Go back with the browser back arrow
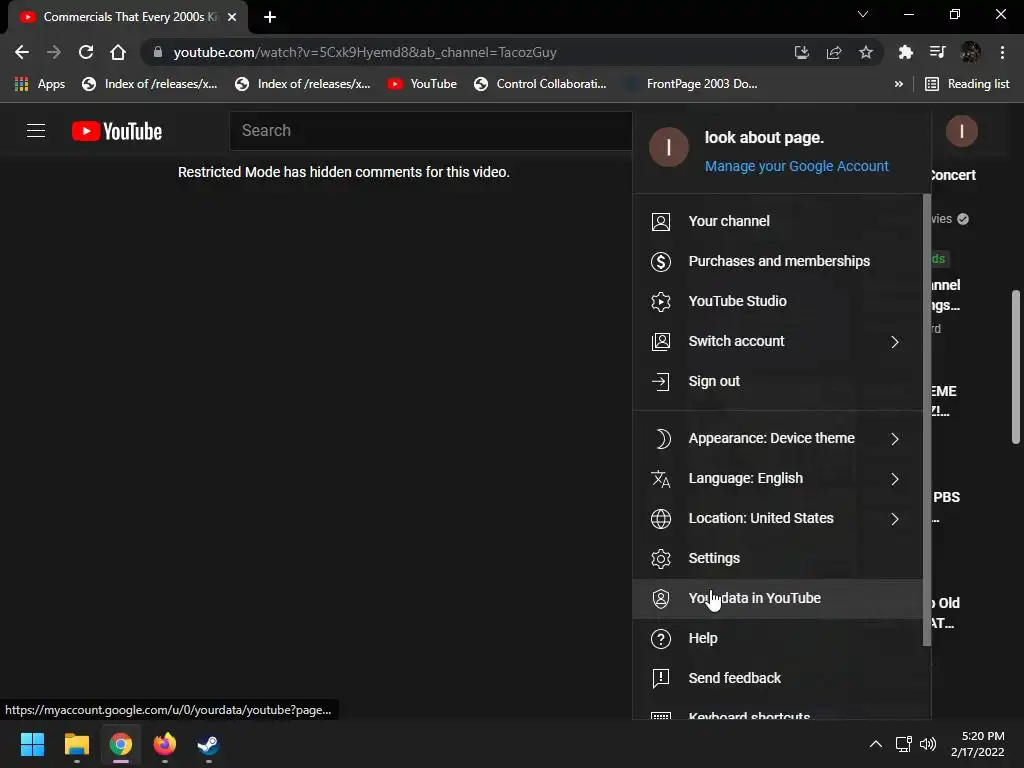 tap(22, 52)
